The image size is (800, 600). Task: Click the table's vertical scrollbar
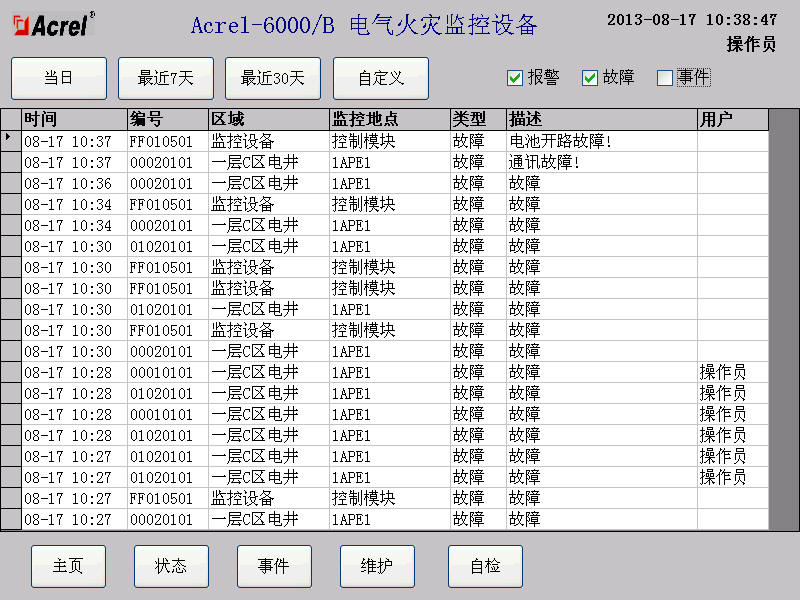tap(783, 320)
